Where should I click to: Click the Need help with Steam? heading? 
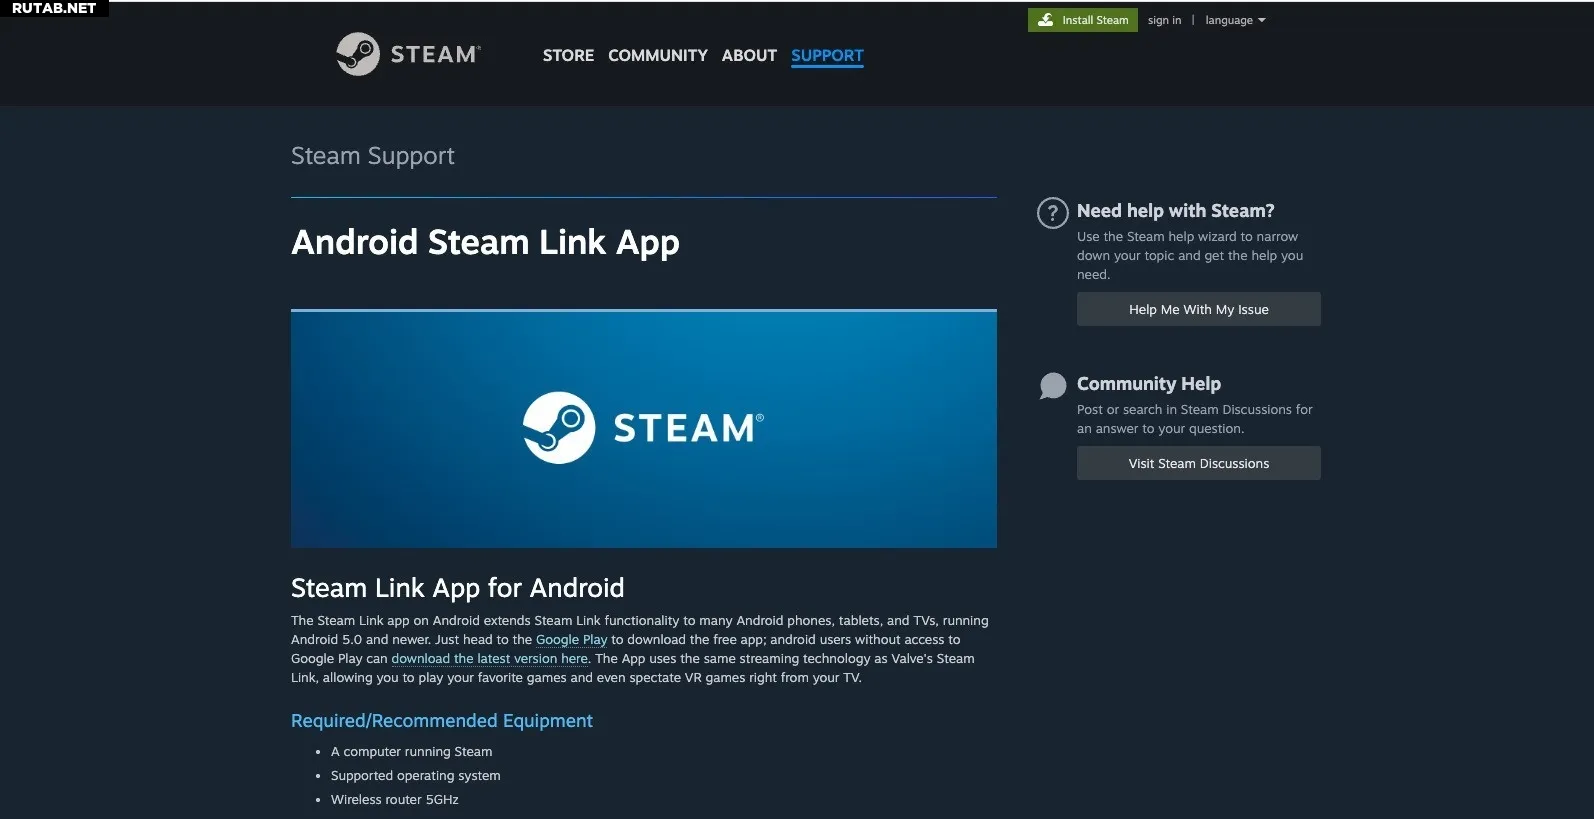(x=1175, y=211)
